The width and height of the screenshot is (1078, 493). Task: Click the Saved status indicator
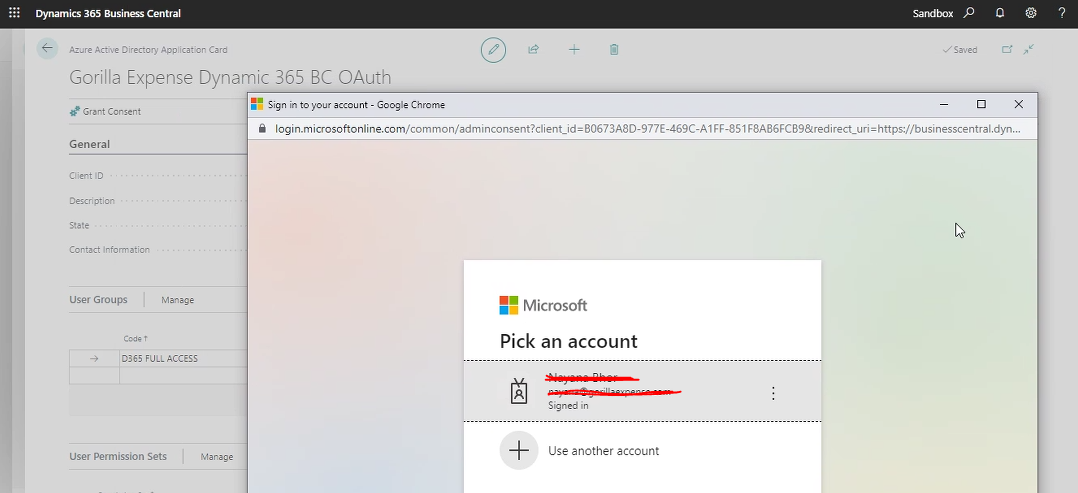pyautogui.click(x=960, y=50)
